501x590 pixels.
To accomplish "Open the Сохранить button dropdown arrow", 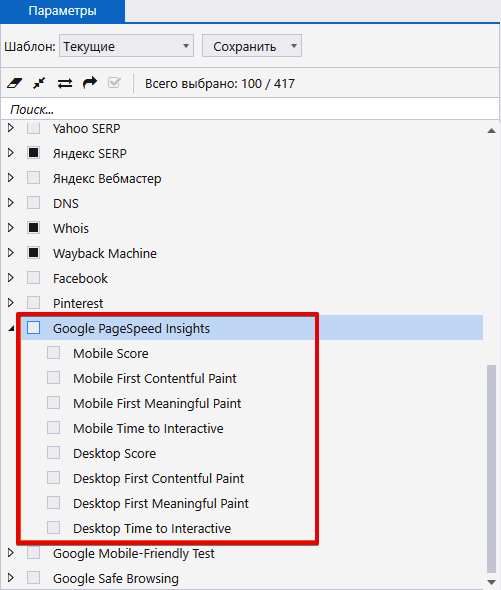I will [294, 46].
